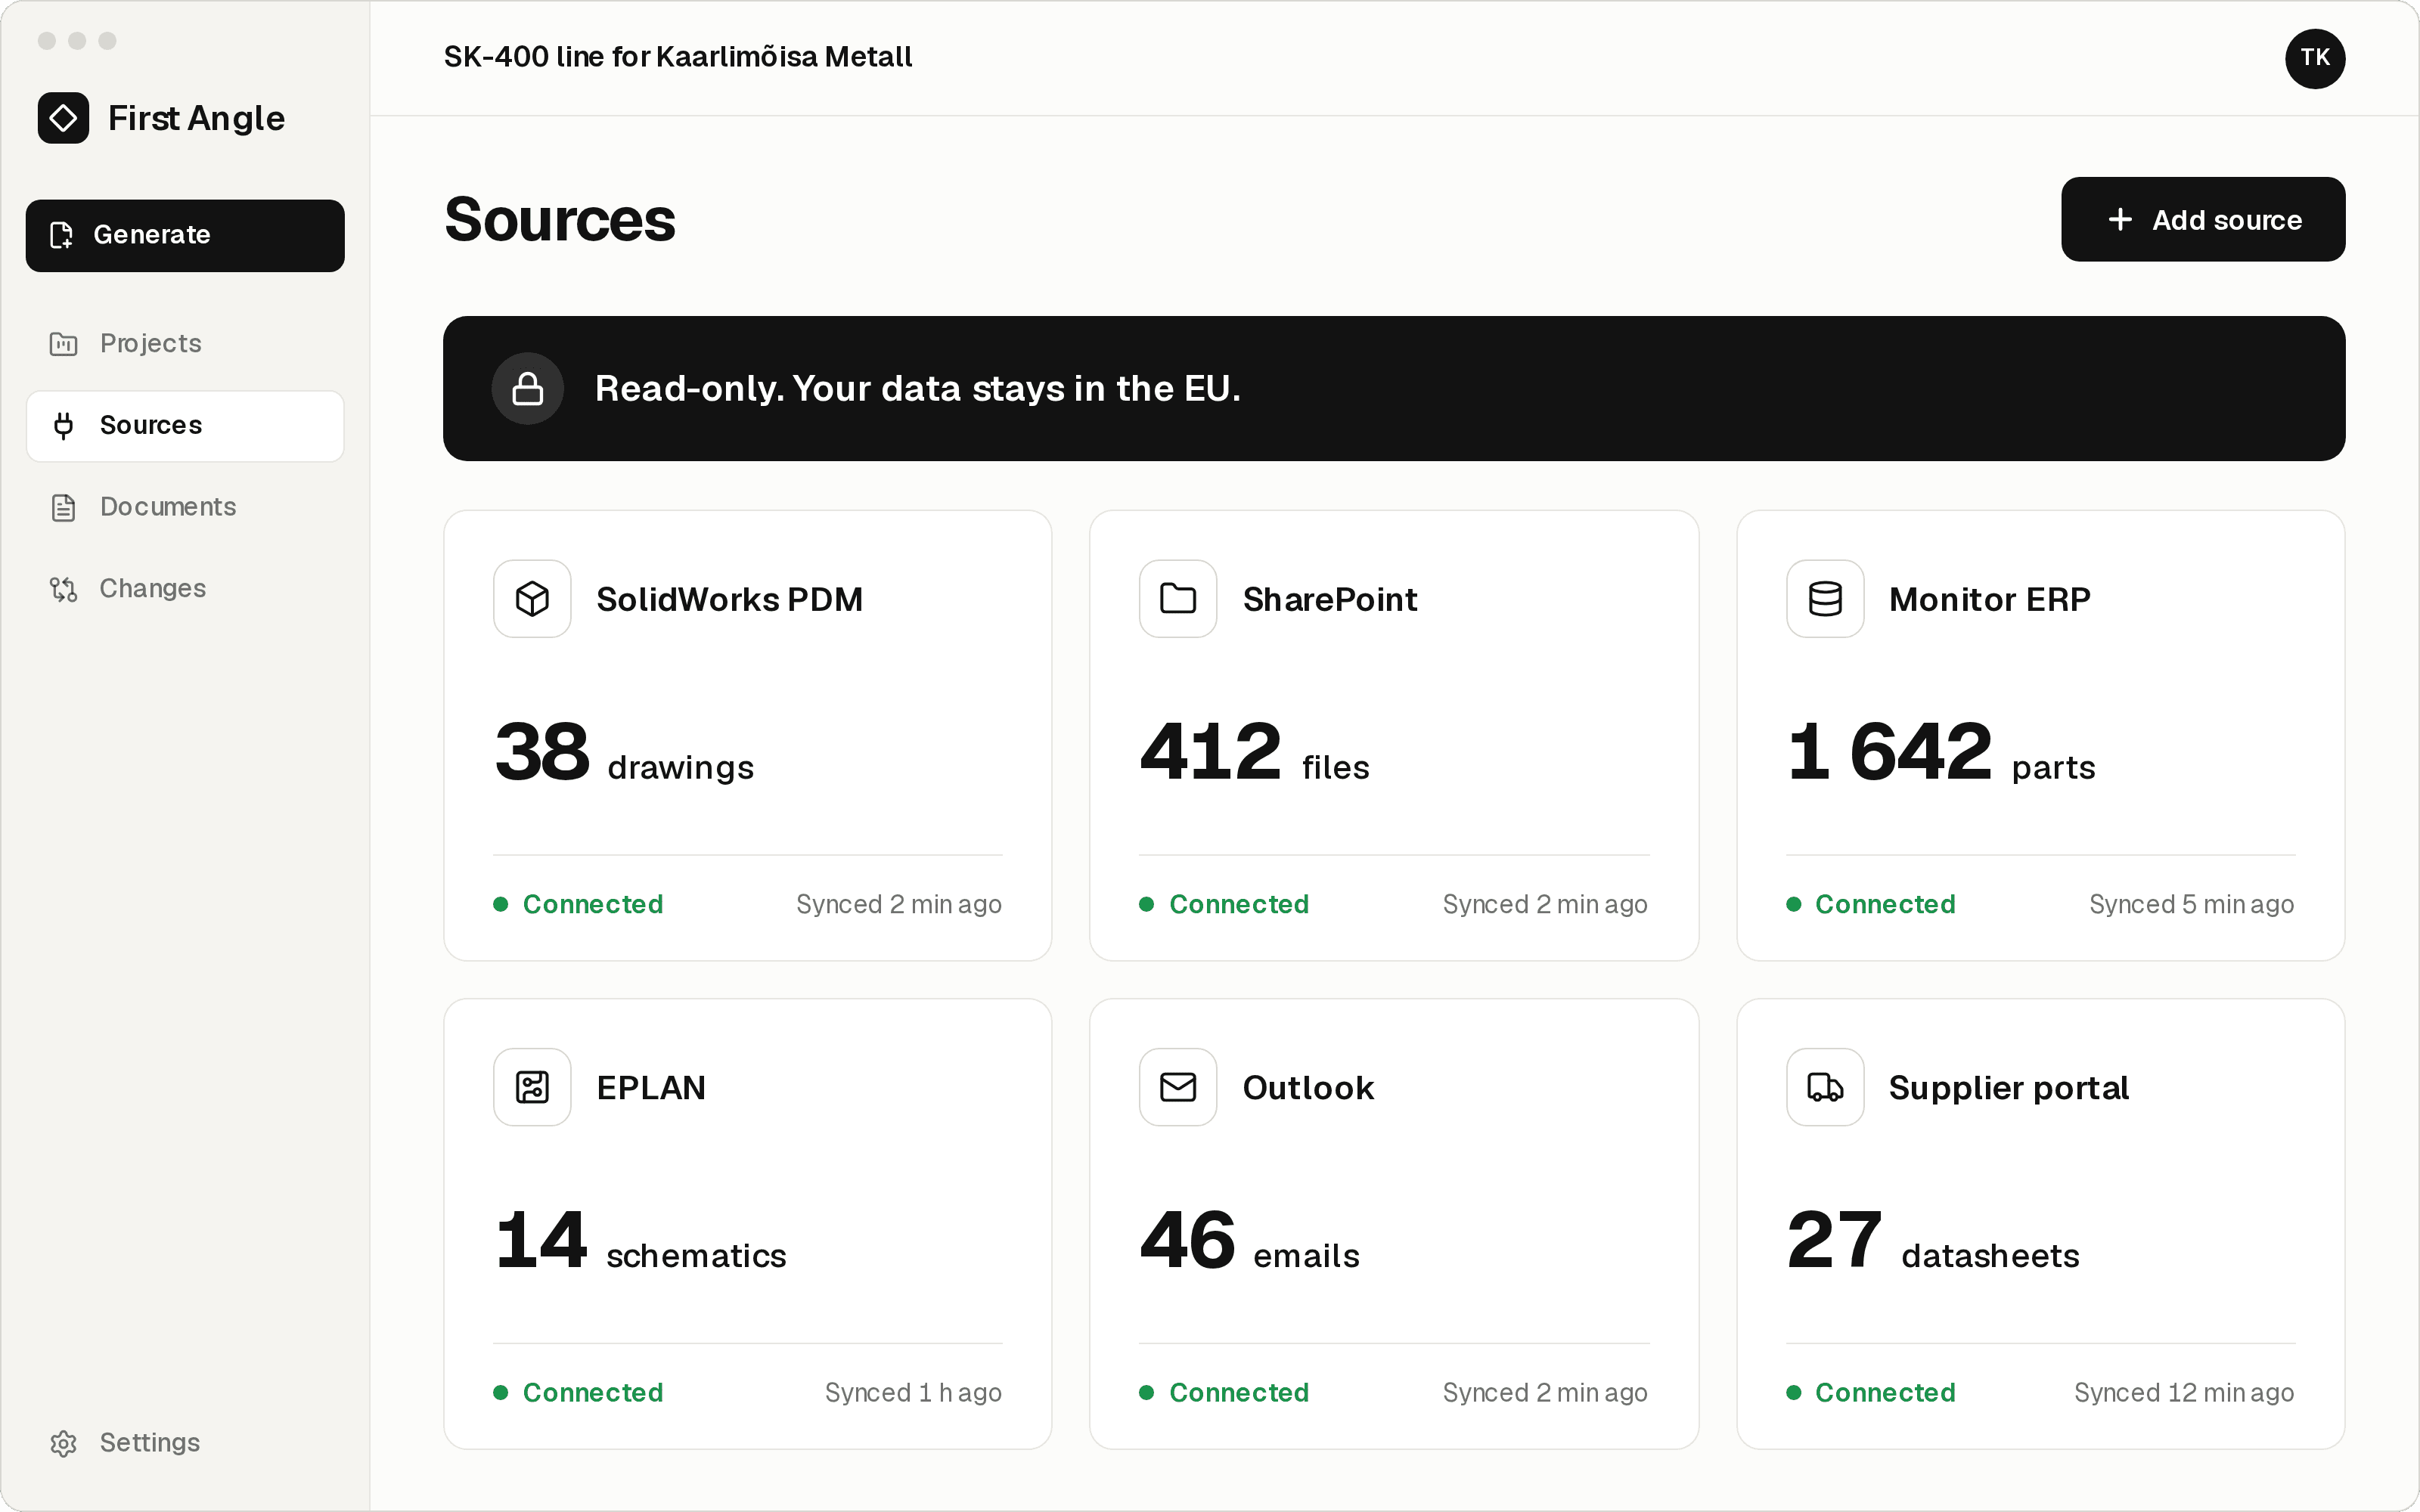The image size is (2420, 1512).
Task: Click the Settings gear icon
Action: click(63, 1443)
